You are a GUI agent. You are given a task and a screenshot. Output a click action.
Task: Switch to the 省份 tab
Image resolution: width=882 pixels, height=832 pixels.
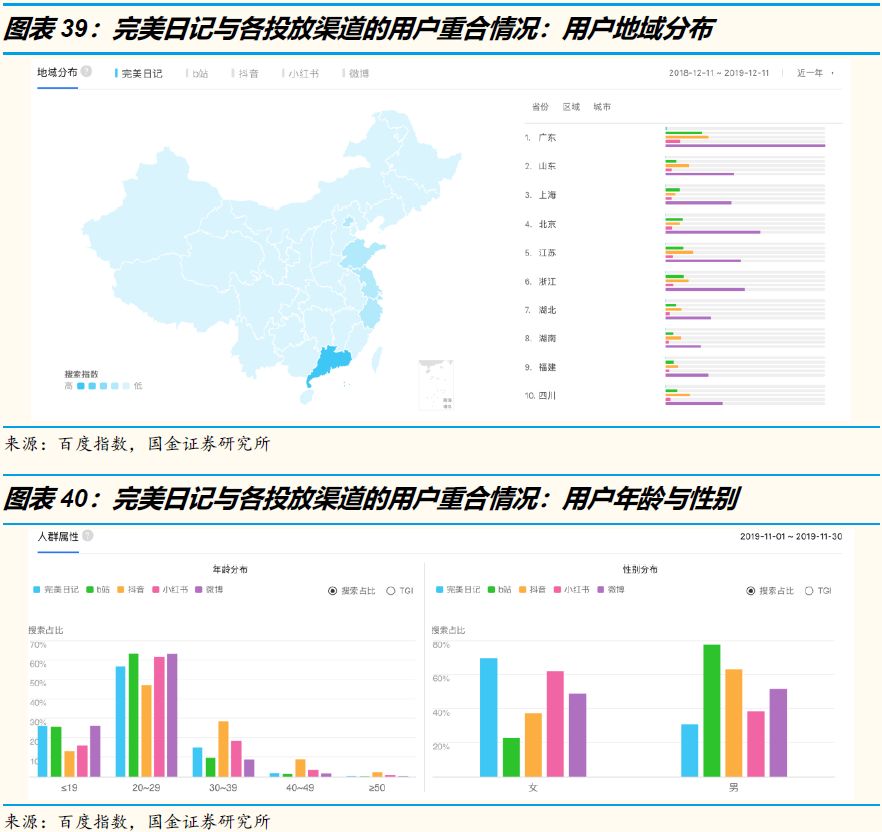[540, 107]
